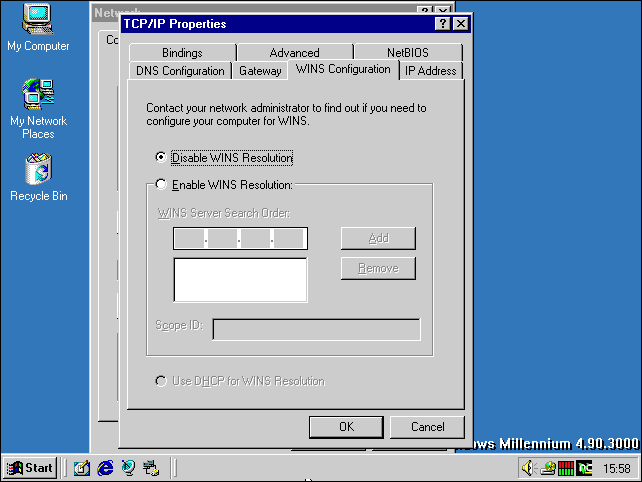Select the WINS Configuration tab

tap(343, 69)
